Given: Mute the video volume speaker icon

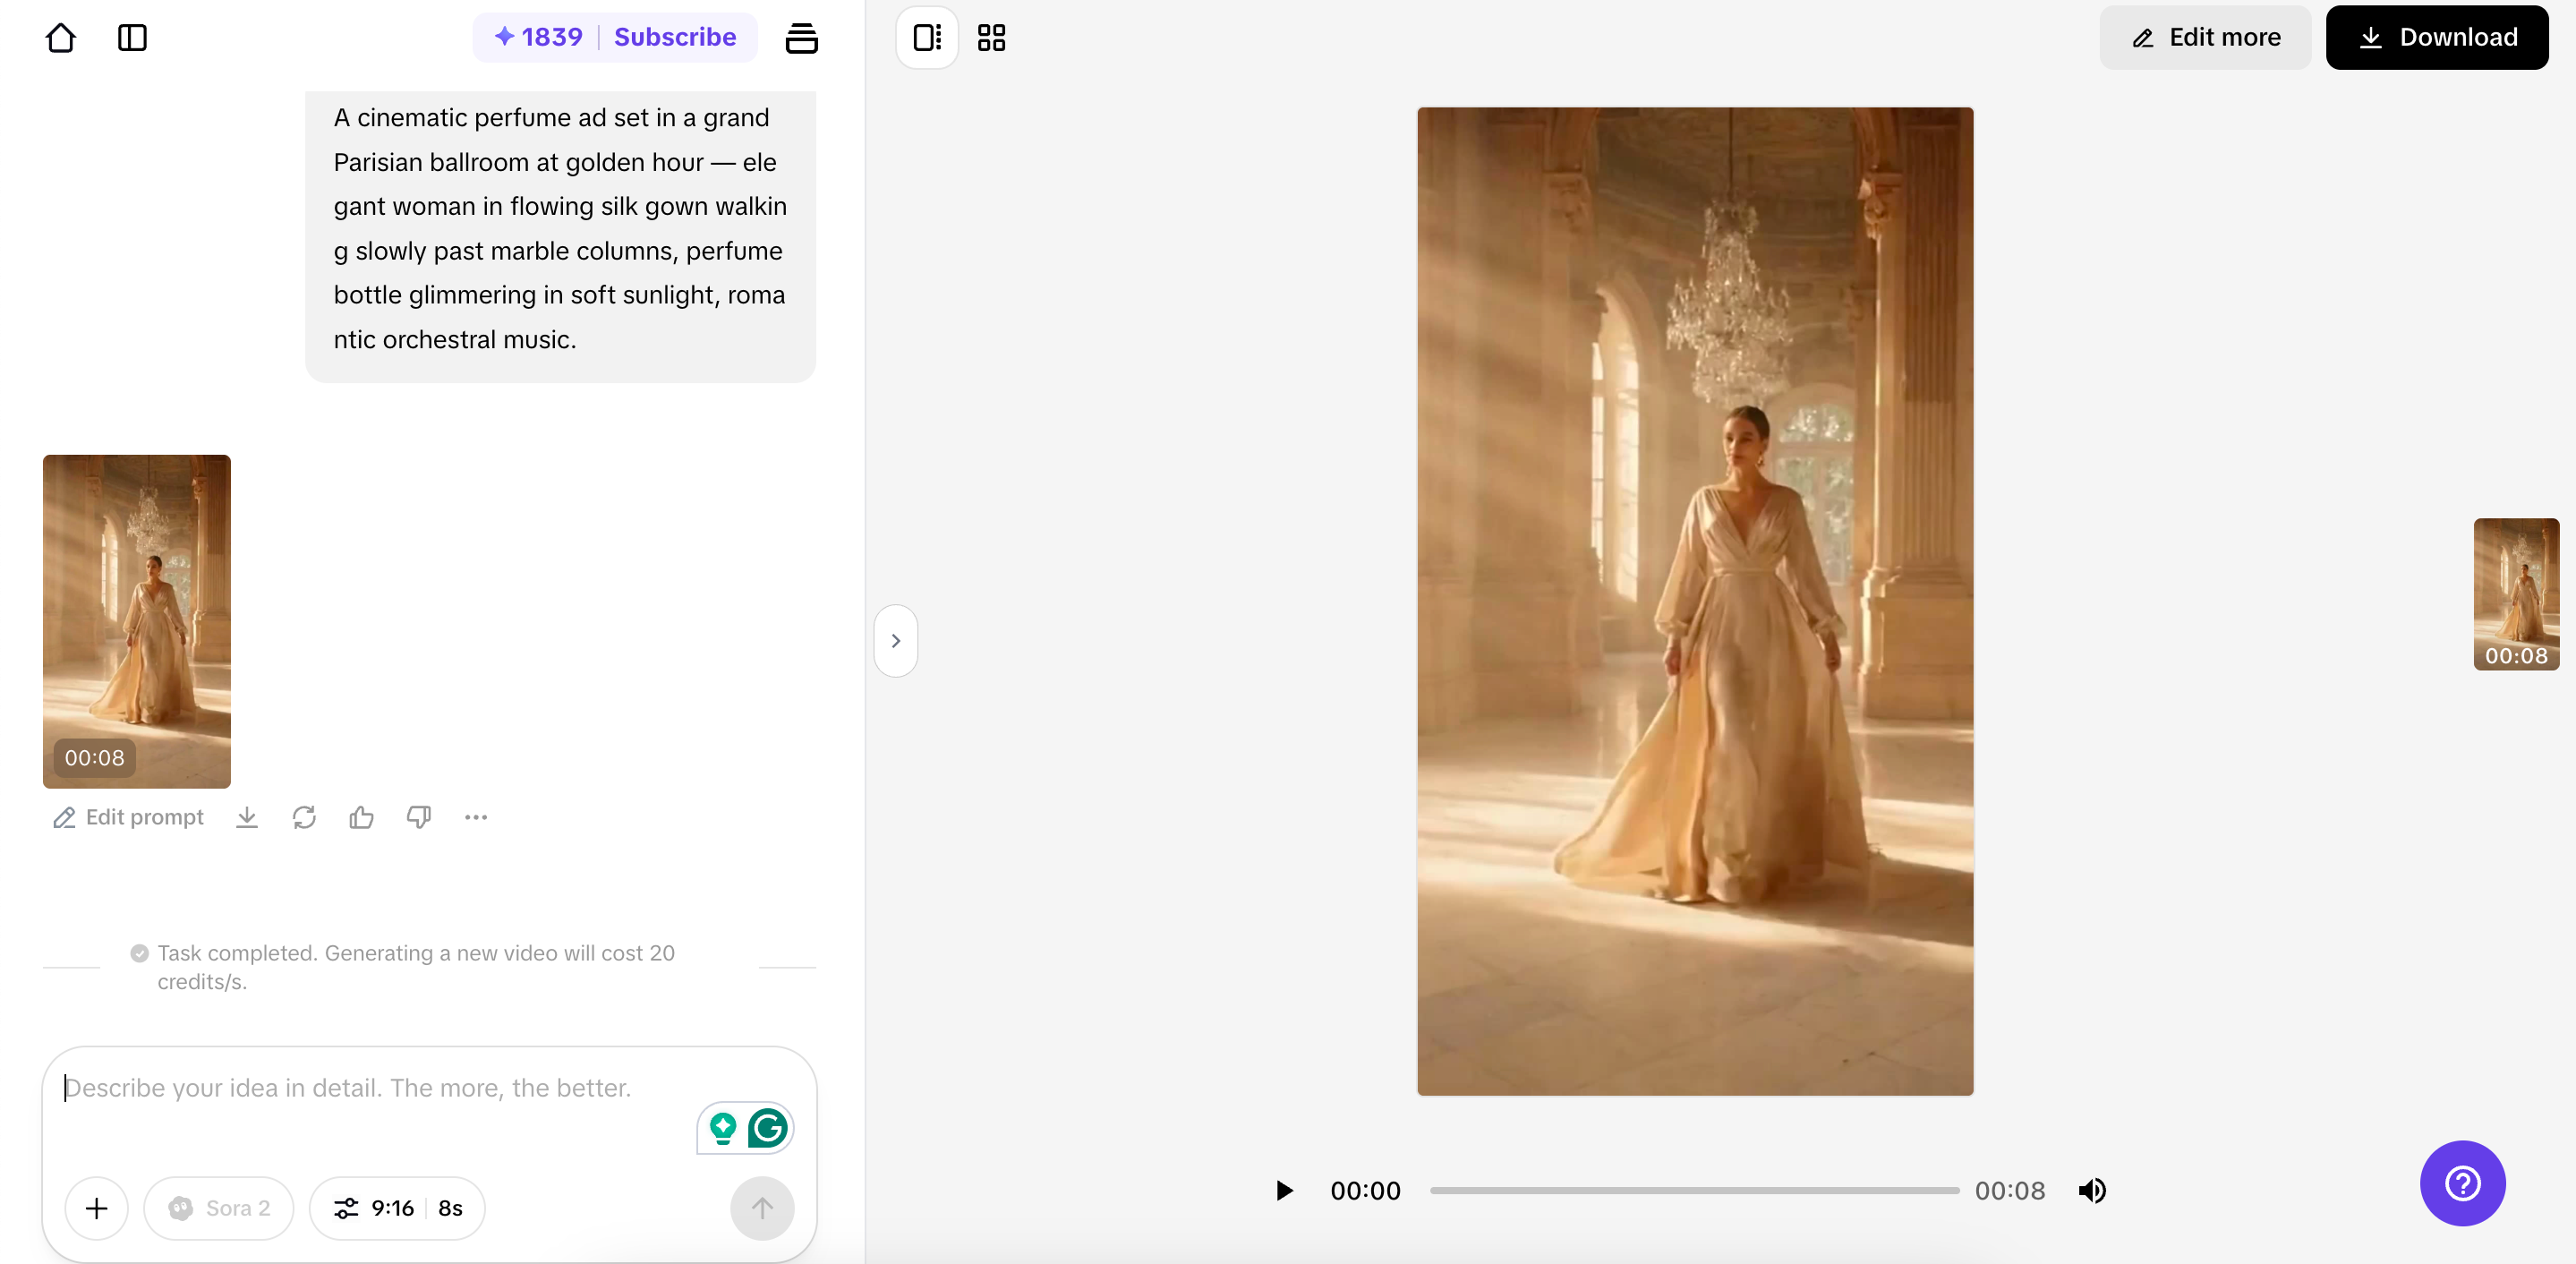Looking at the screenshot, I should tap(2092, 1190).
